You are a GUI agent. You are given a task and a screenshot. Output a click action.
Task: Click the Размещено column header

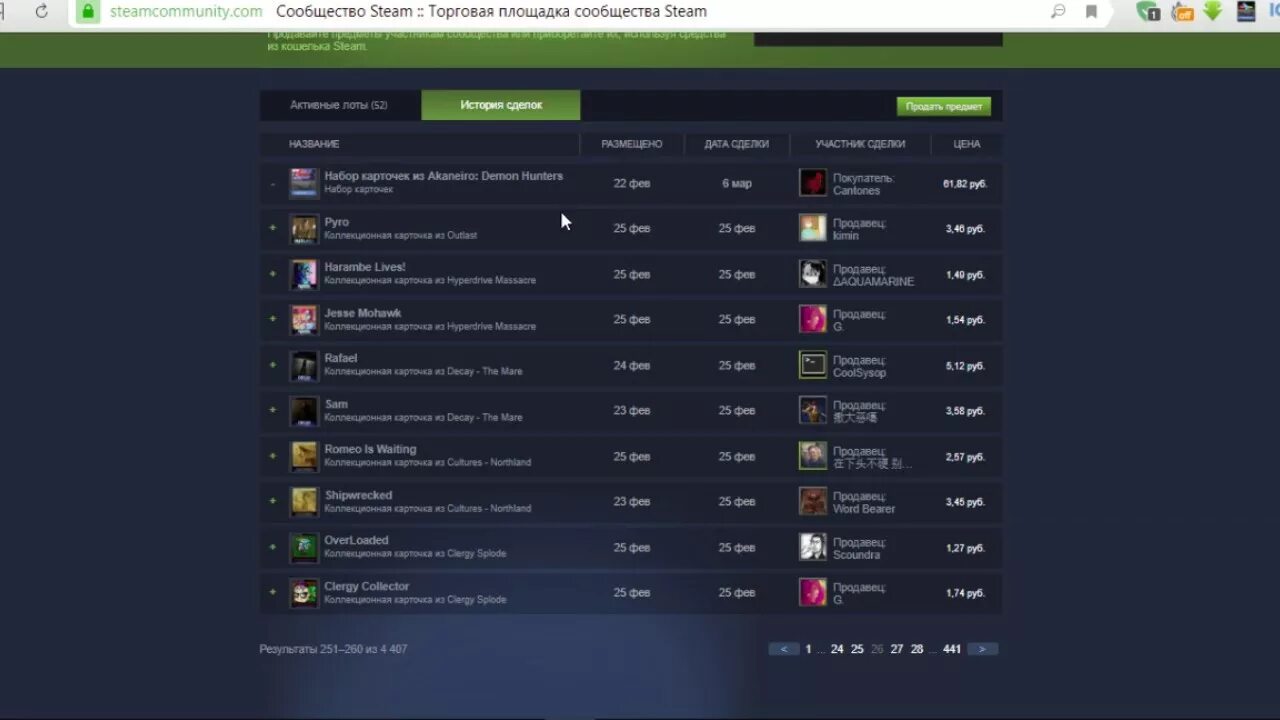click(632, 144)
